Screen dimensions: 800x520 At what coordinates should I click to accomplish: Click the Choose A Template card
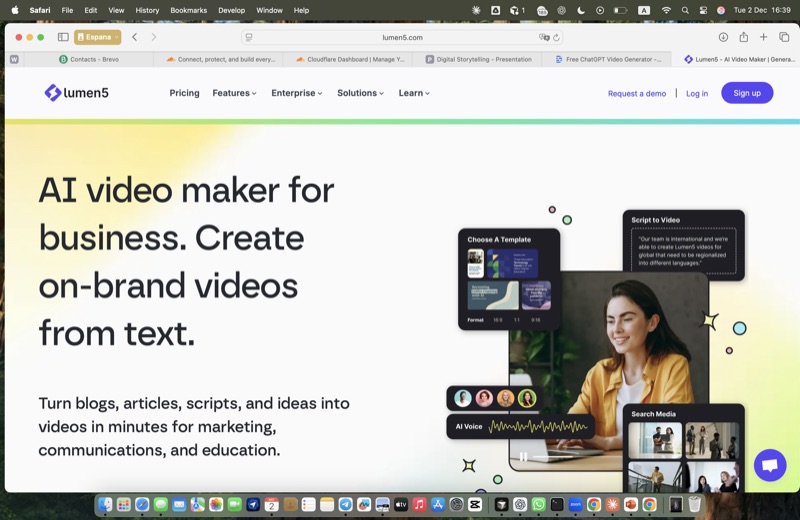pos(509,279)
